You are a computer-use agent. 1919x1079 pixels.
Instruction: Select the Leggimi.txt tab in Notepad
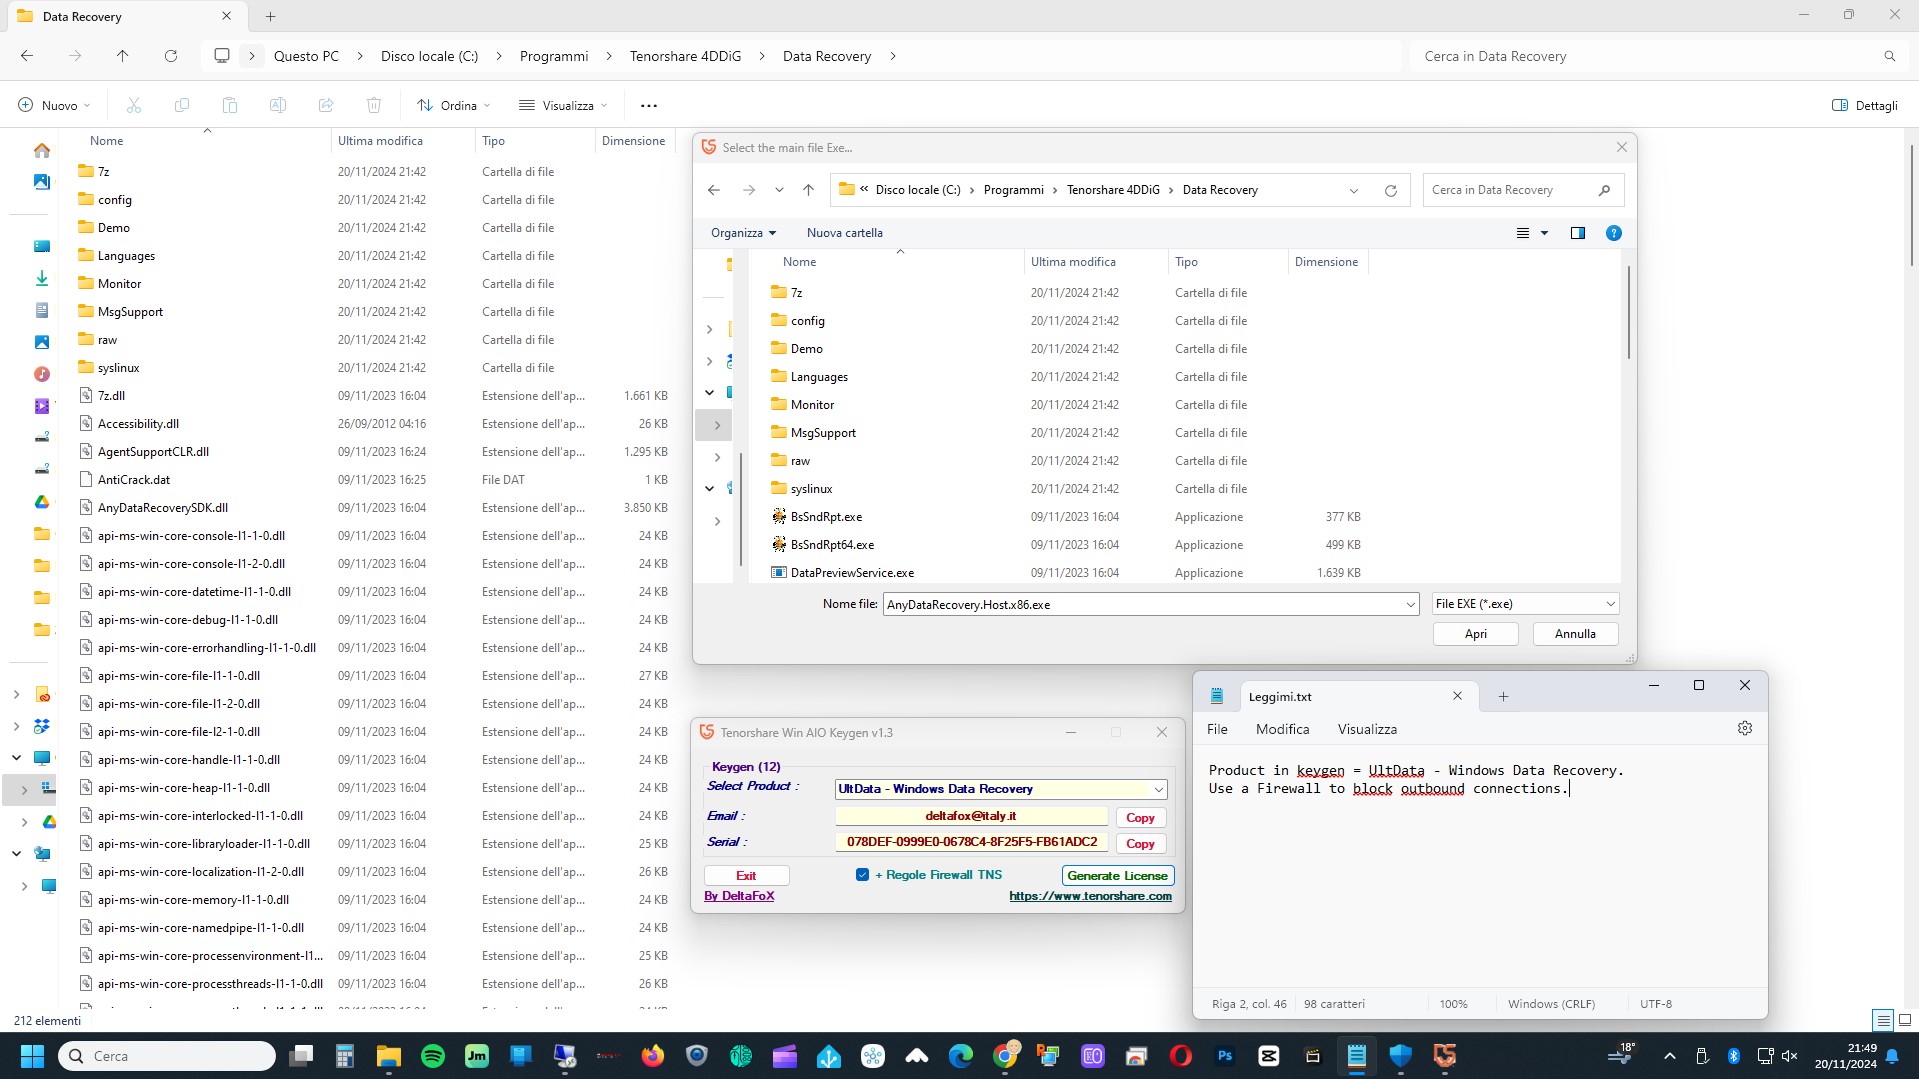1280,697
